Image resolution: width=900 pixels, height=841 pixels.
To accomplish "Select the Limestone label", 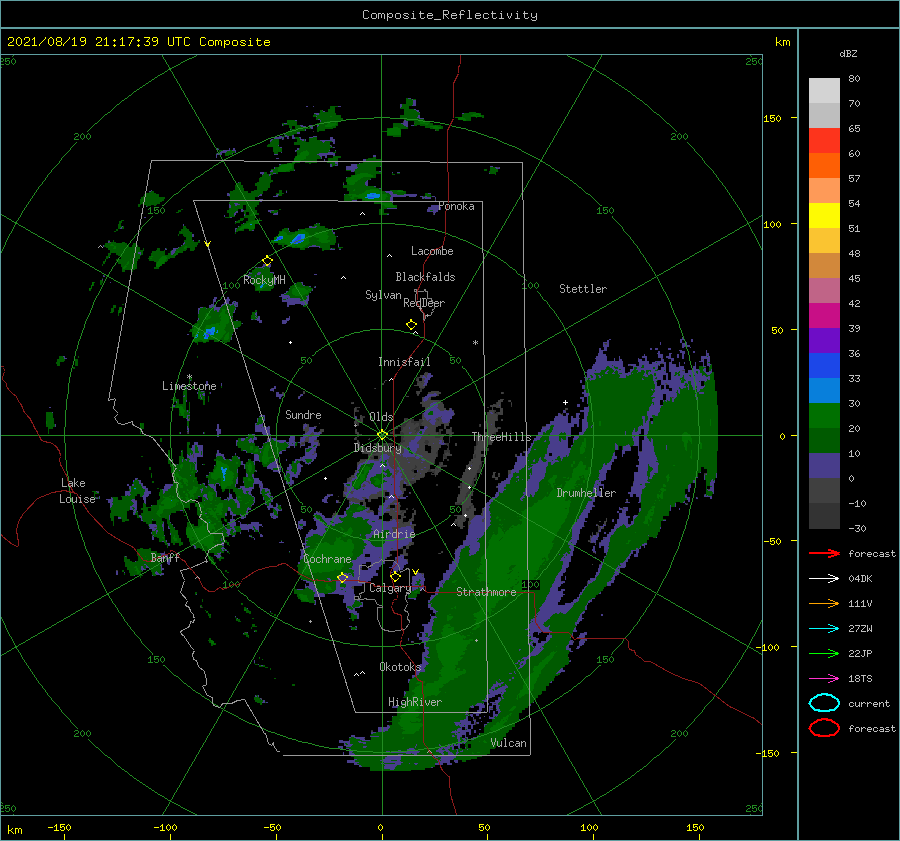I will tap(189, 386).
